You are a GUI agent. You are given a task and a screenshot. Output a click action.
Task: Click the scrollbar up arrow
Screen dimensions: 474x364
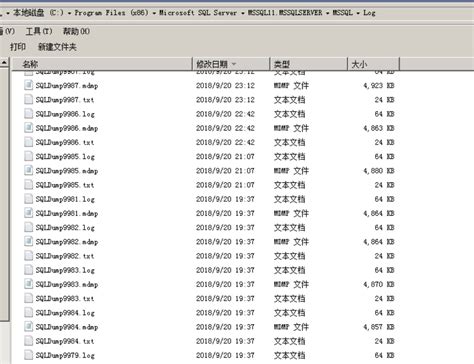click(x=4, y=62)
